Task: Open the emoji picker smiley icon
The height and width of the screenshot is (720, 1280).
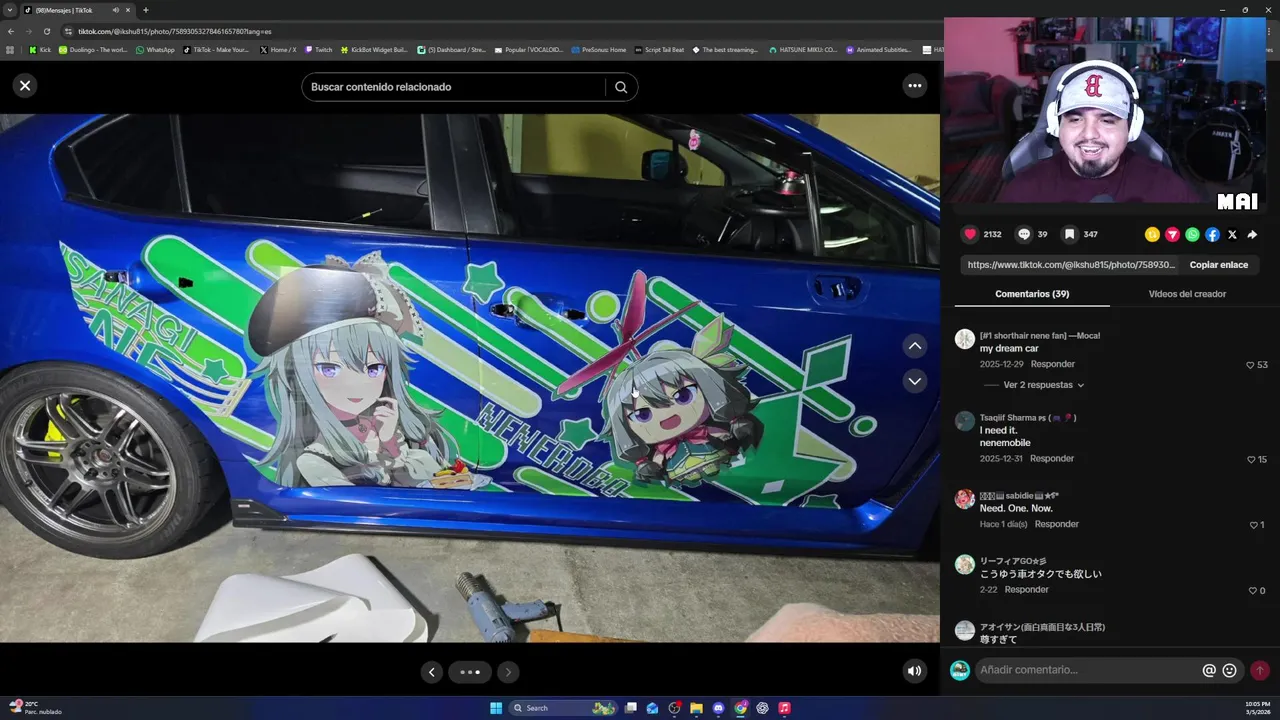Action: (1229, 671)
